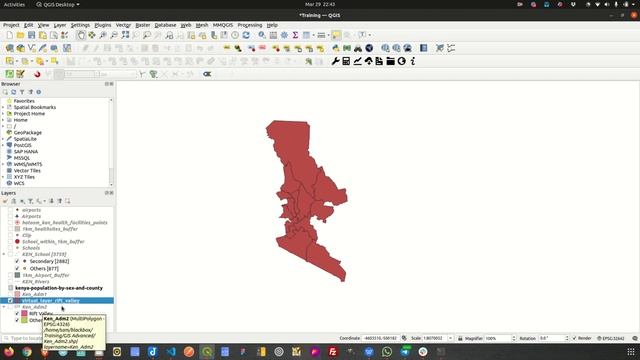
Task: Click the Coordinate input field
Action: point(380,338)
